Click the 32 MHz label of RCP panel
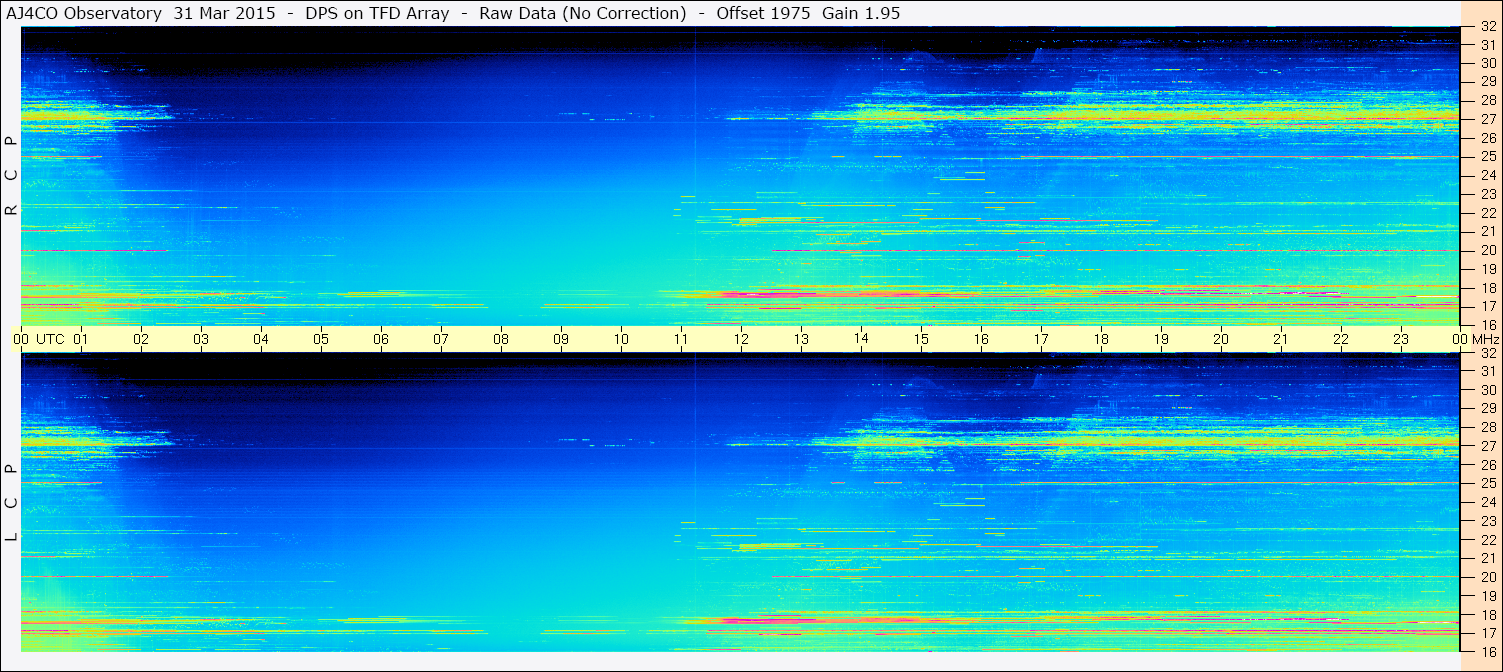The width and height of the screenshot is (1503, 672). [x=1487, y=27]
